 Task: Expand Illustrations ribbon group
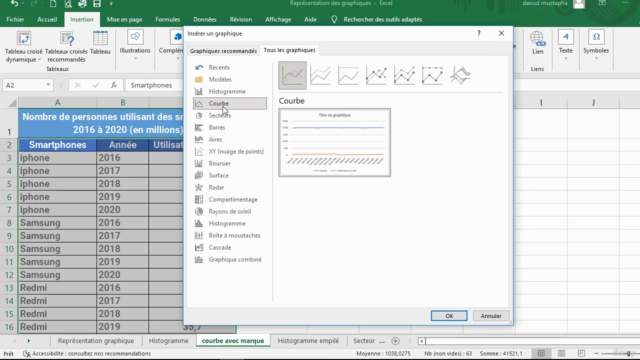pos(135,45)
